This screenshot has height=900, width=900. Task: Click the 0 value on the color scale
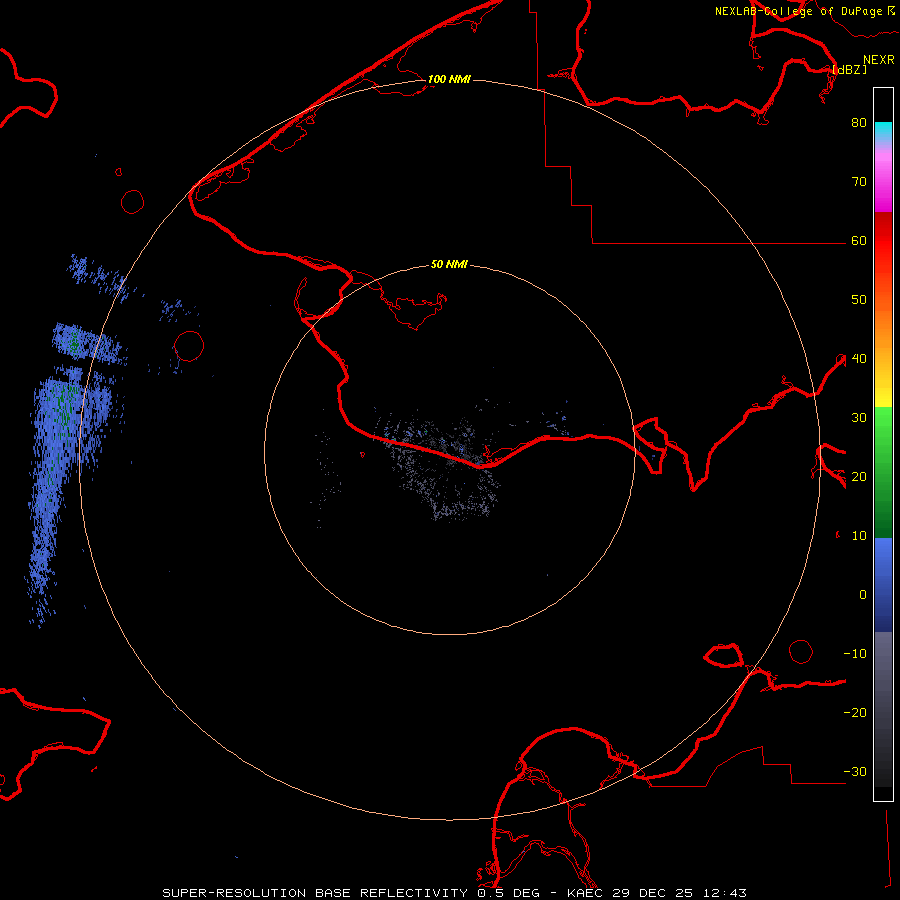[863, 595]
